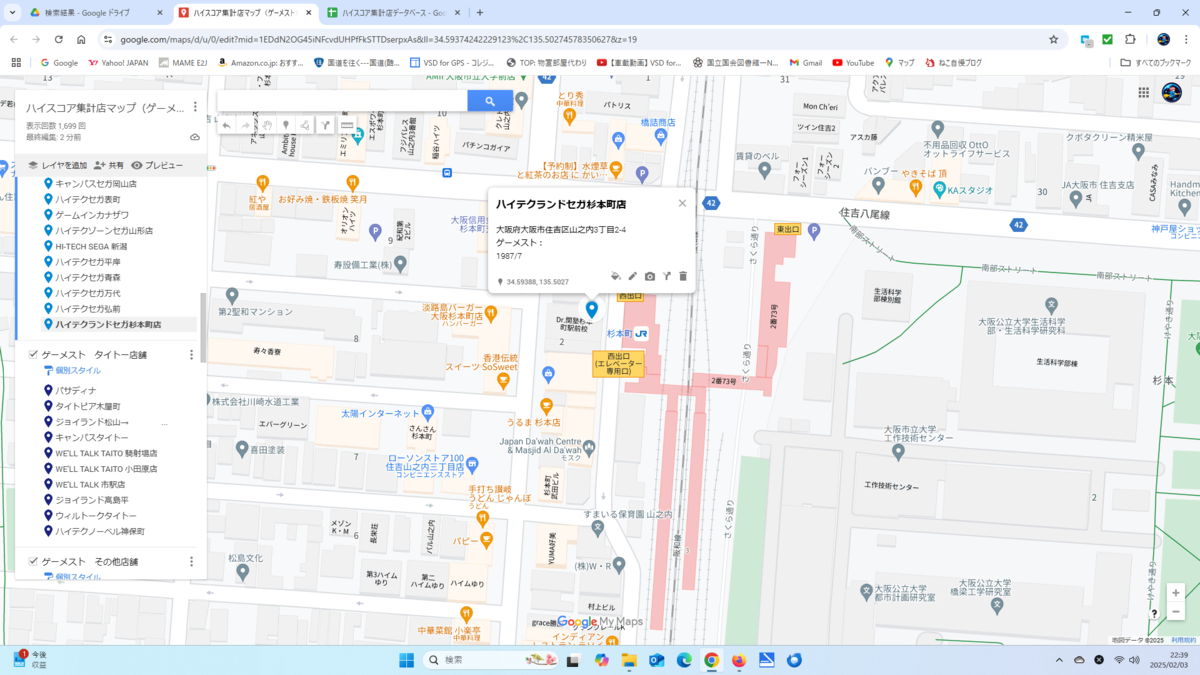Screen dimensions: 1200x675
Task: Select パサディナ in Taito layer
Action: click(75, 390)
